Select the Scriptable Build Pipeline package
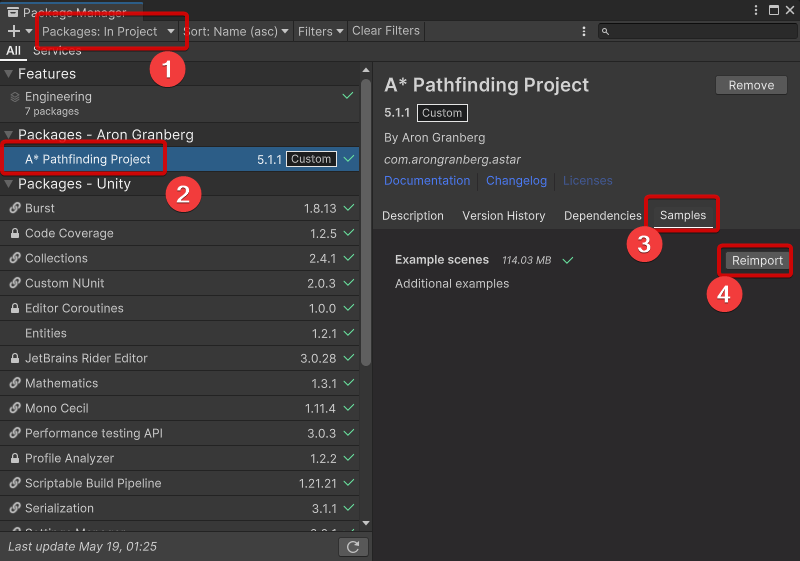Image resolution: width=800 pixels, height=561 pixels. (x=180, y=483)
